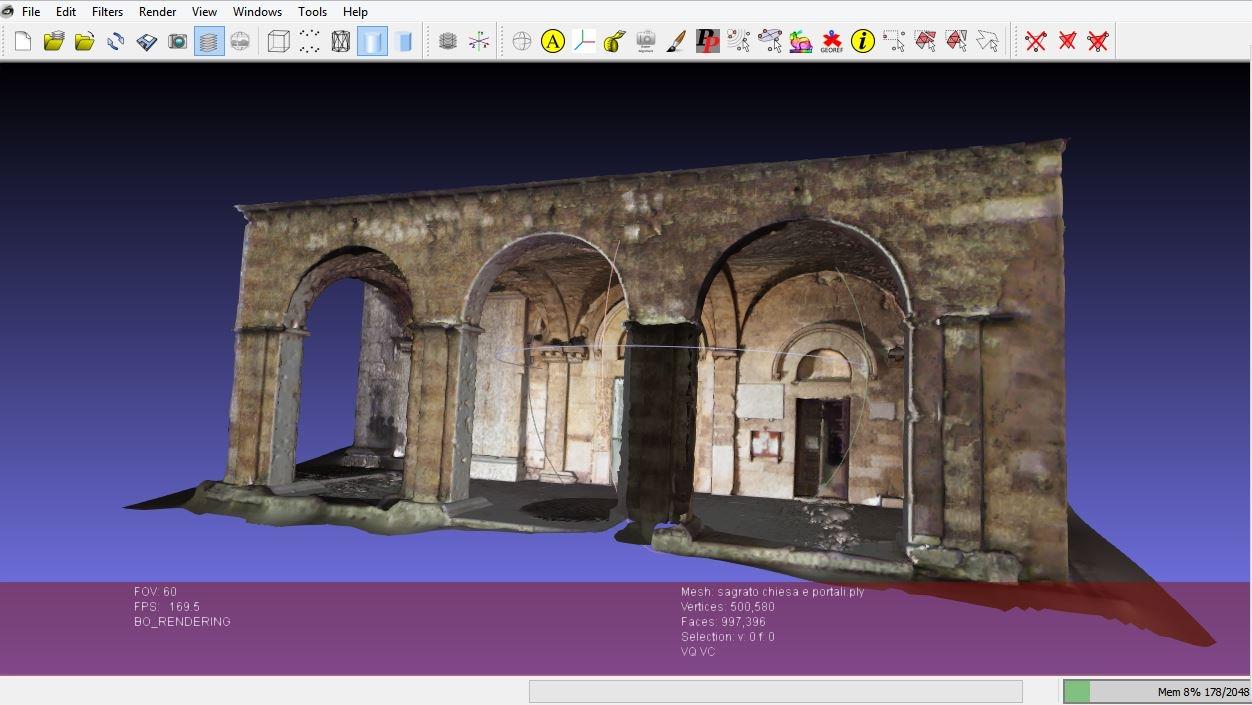Open the Render menu
1252x705 pixels.
(x=157, y=12)
